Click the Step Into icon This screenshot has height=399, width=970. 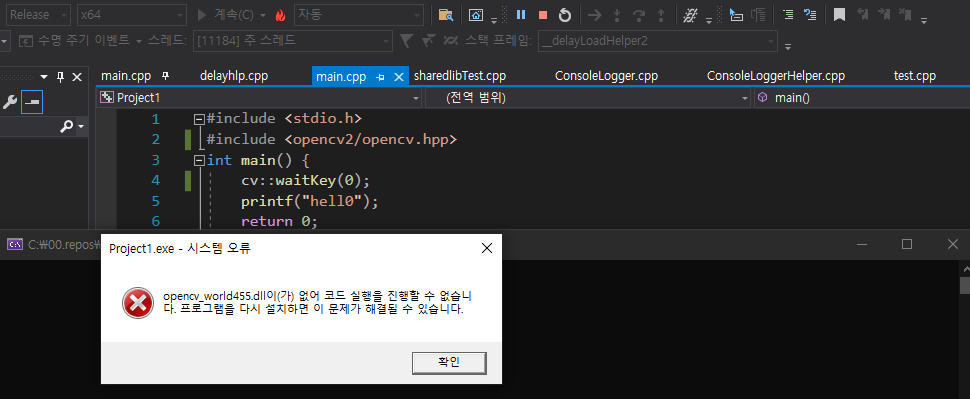(616, 15)
